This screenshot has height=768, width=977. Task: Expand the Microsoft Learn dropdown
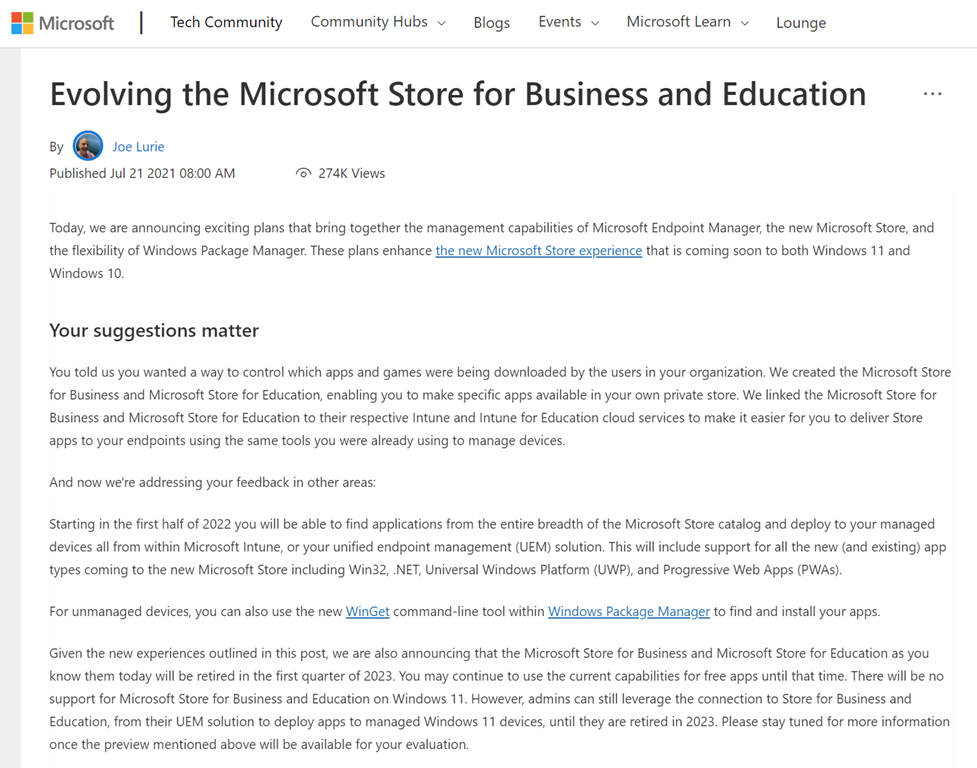(x=687, y=22)
